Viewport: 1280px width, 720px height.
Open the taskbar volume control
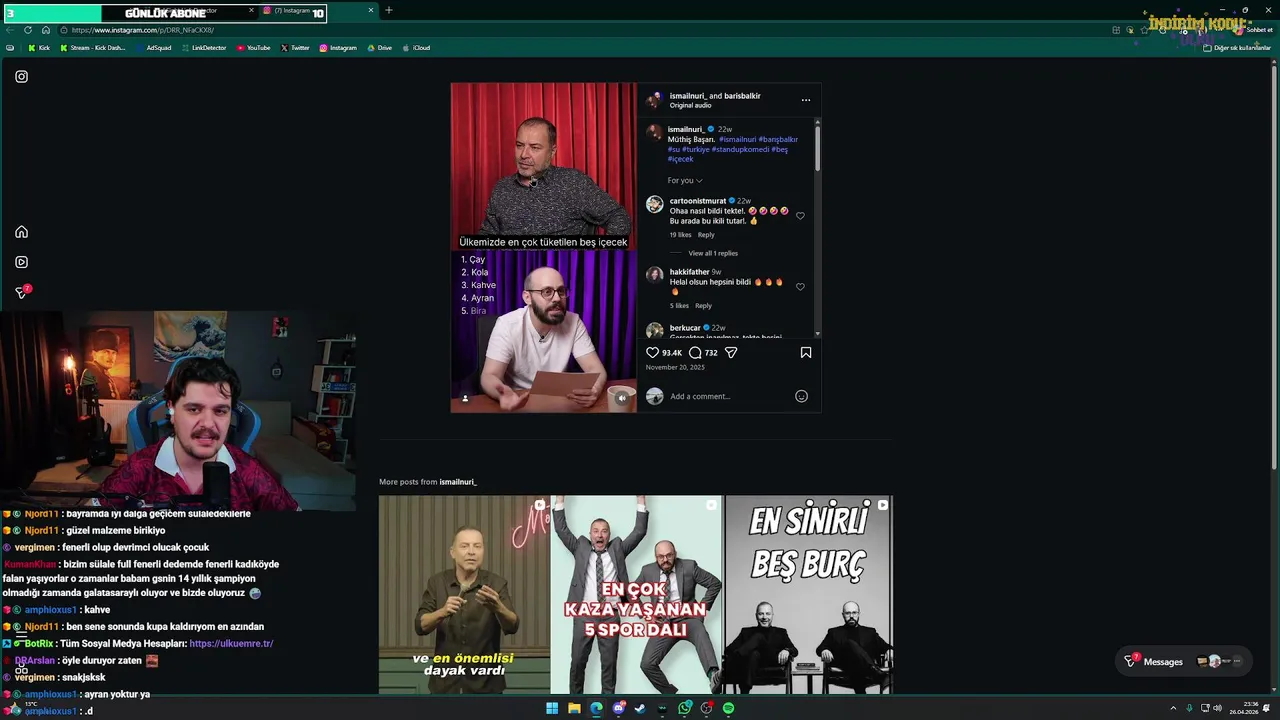[x=1217, y=708]
